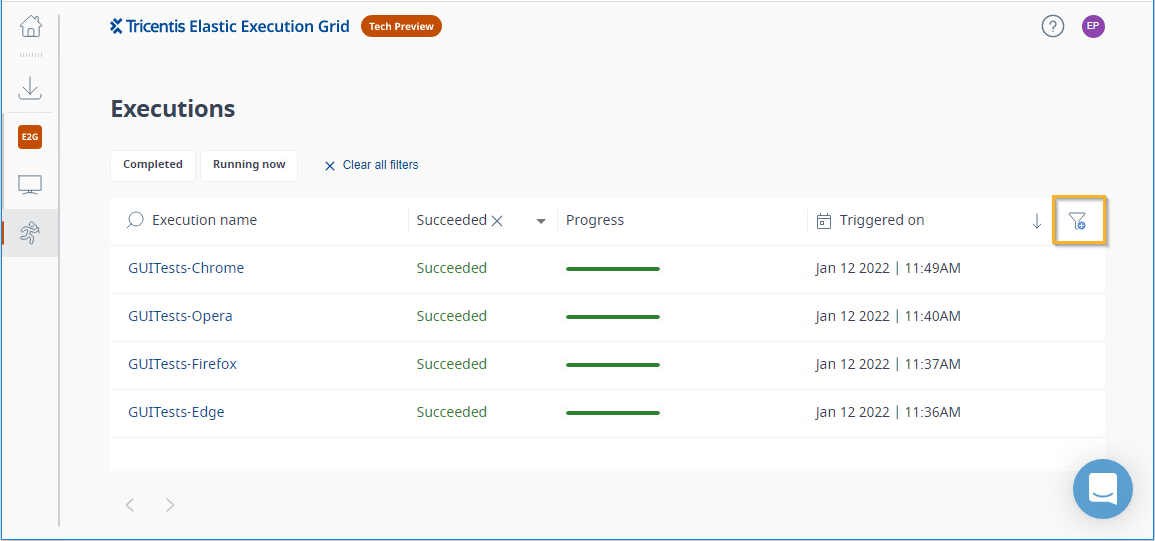Click the Tech Preview badge
Image resolution: width=1155 pixels, height=541 pixels.
coord(401,27)
